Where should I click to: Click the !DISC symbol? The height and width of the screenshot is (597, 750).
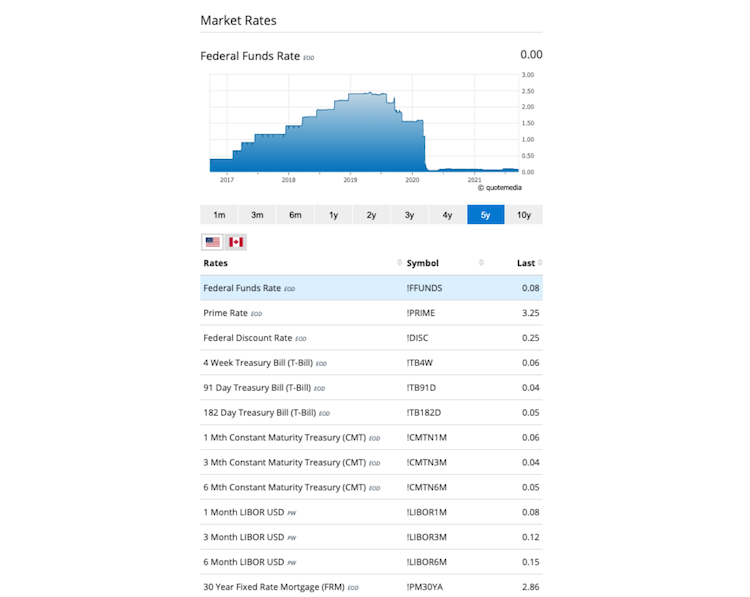418,338
